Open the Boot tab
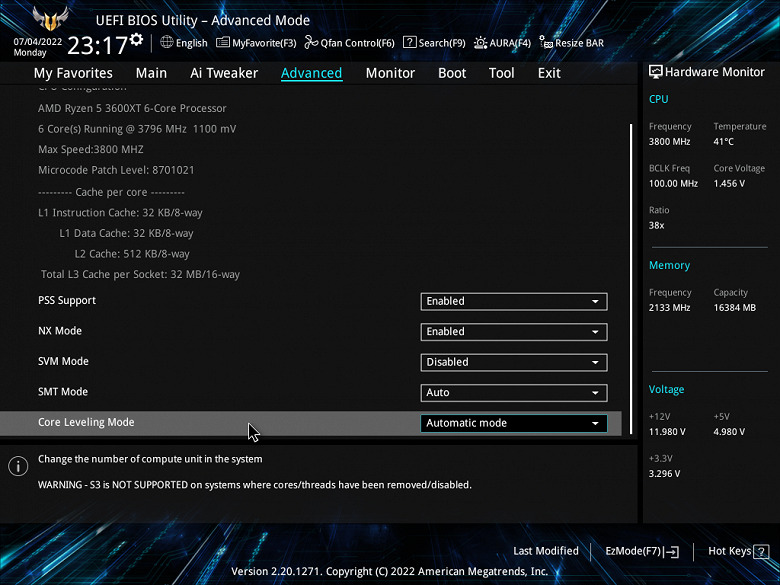 (x=452, y=73)
